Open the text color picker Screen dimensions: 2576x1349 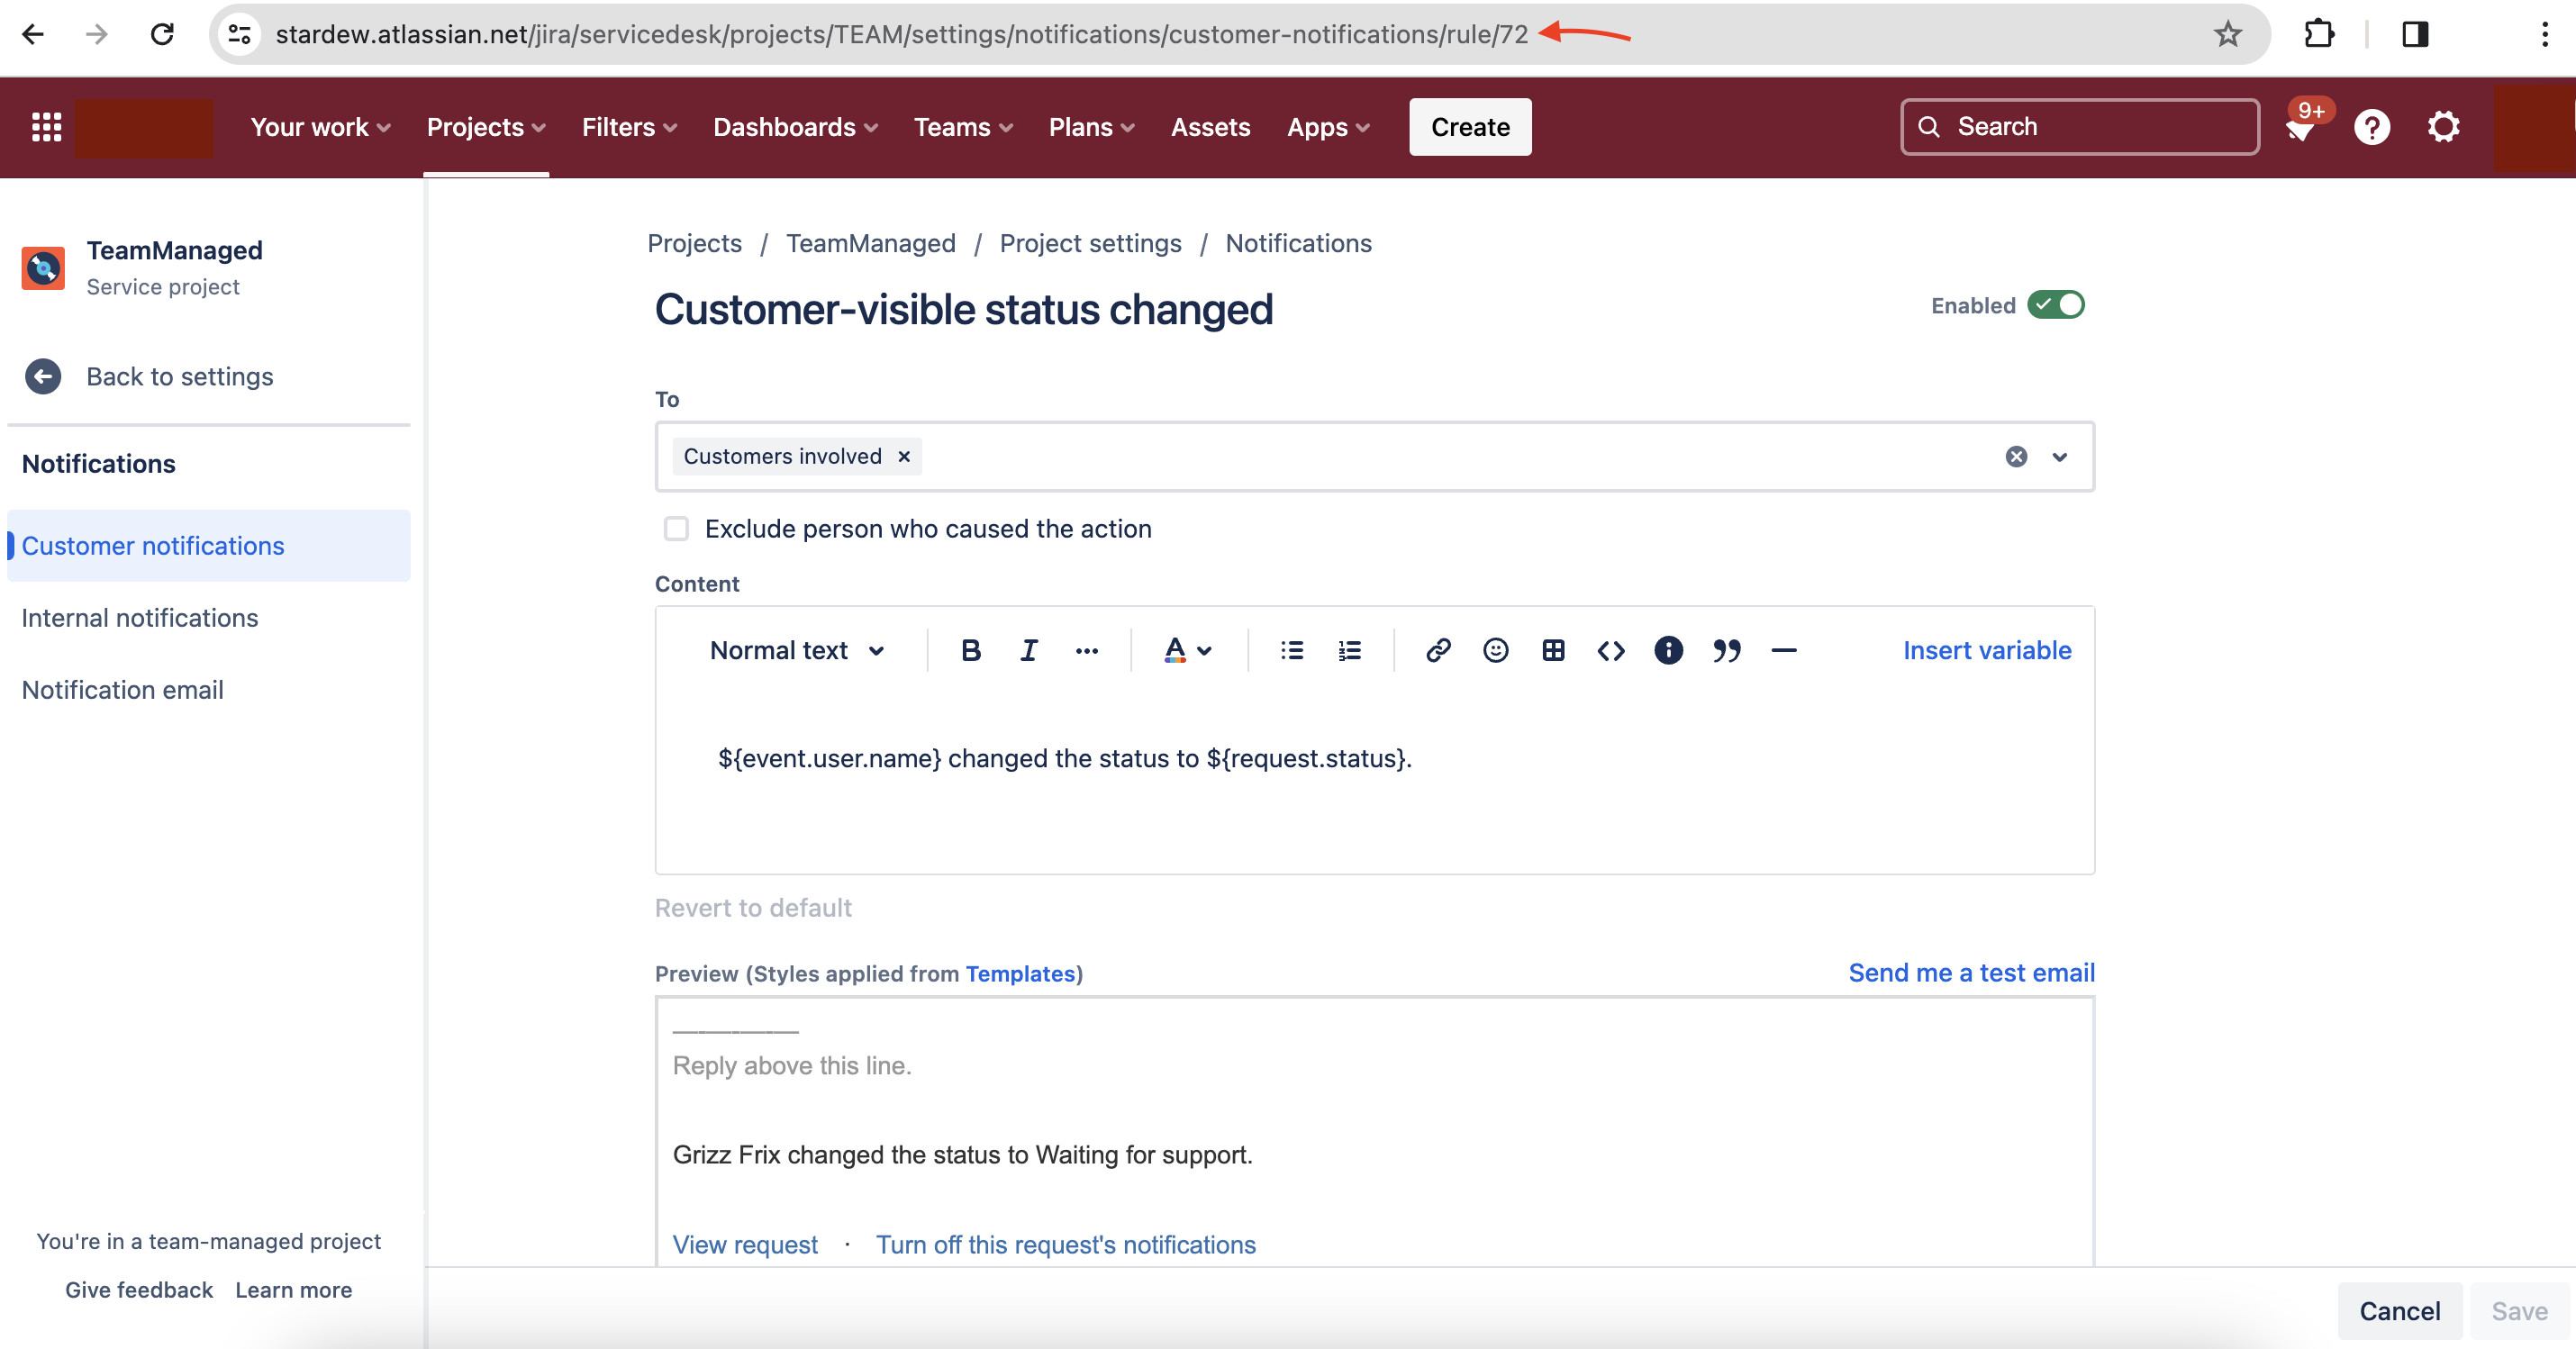[1187, 650]
